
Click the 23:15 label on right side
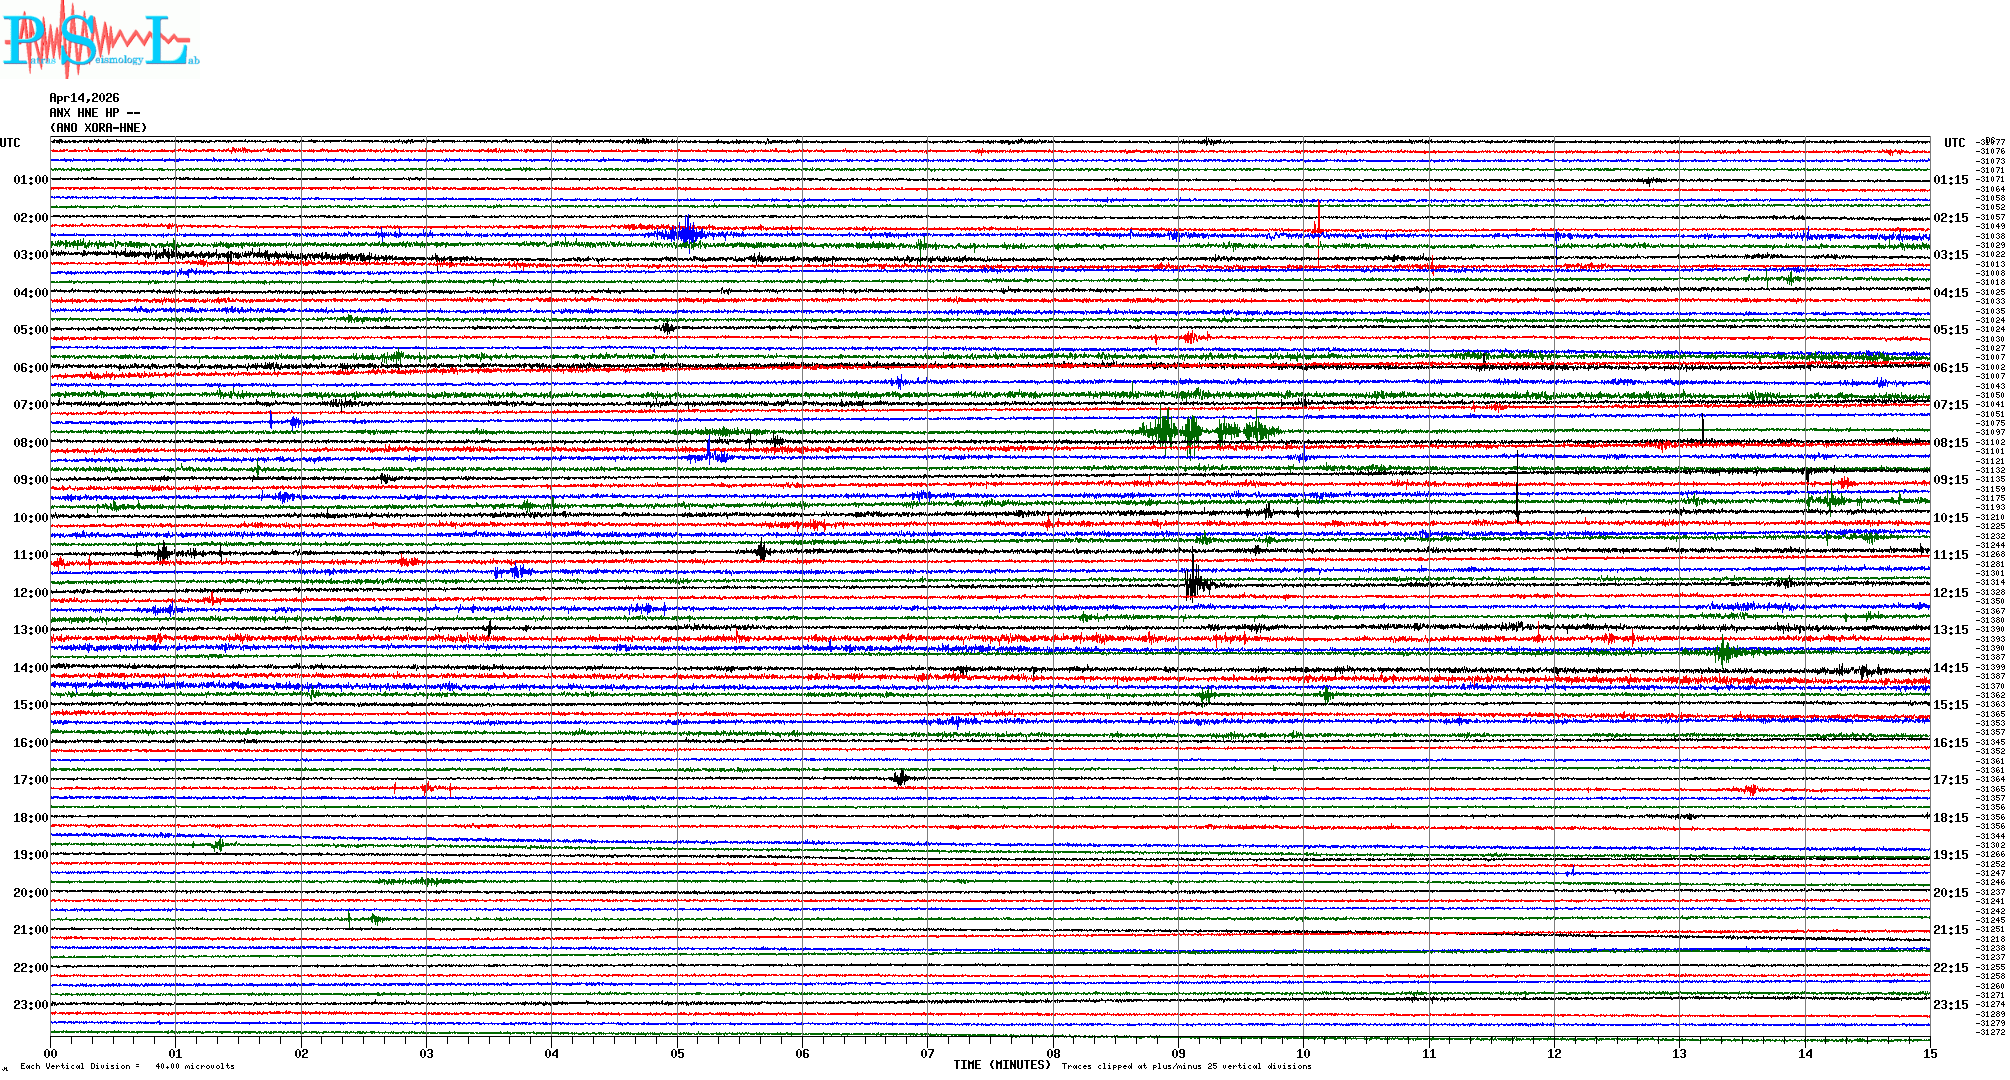point(1950,1005)
